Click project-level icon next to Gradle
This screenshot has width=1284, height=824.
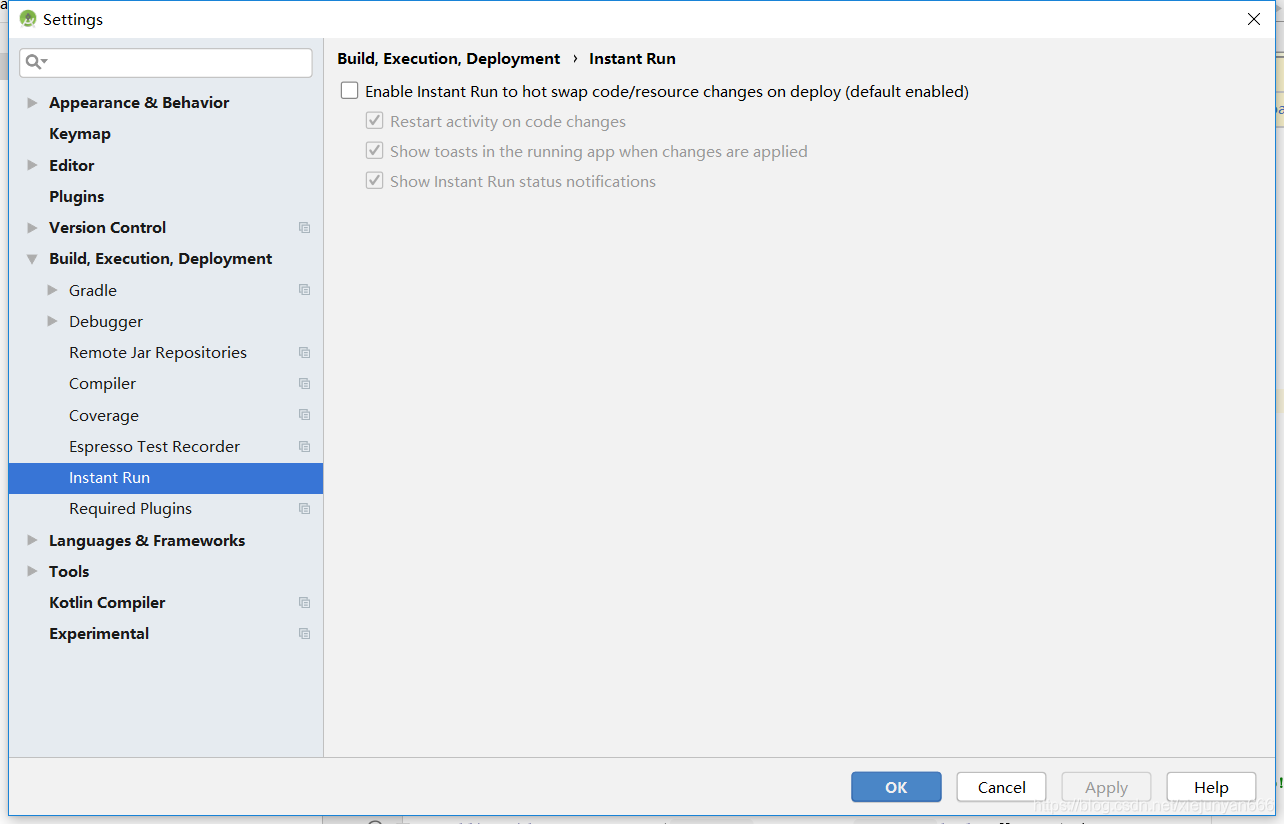(305, 290)
